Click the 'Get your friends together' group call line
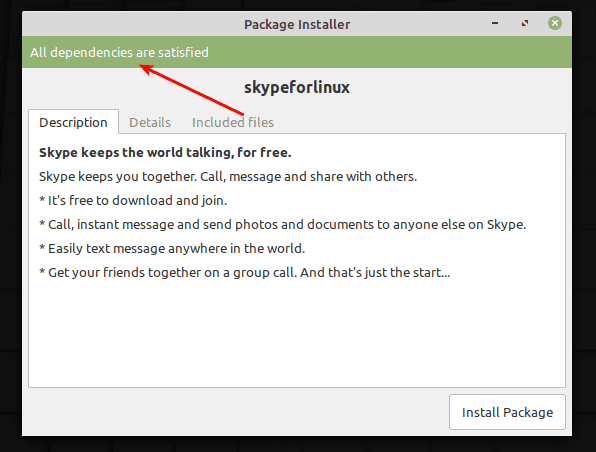 click(x=244, y=272)
